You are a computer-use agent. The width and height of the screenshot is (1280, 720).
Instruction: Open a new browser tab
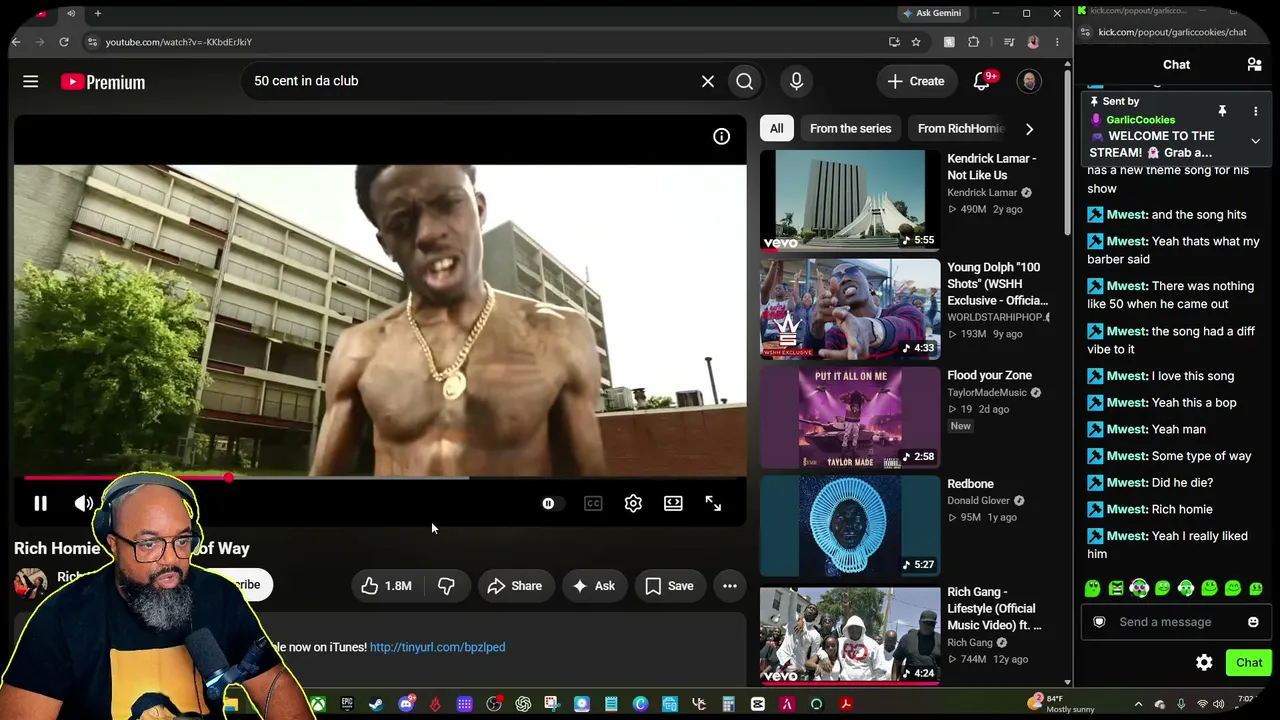98,13
